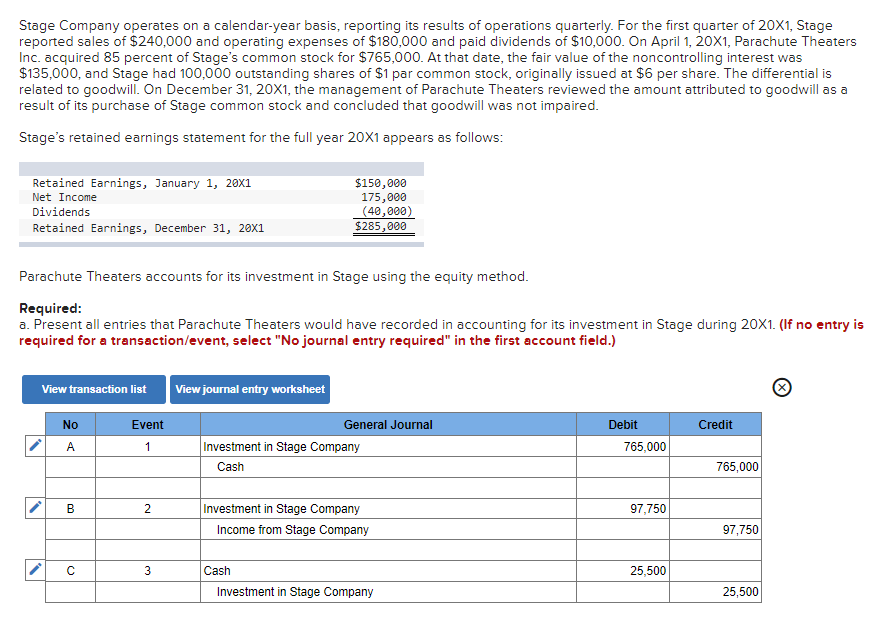The width and height of the screenshot is (896, 638).
Task: Click the pencil edit icon for entry A
Action: (35, 445)
